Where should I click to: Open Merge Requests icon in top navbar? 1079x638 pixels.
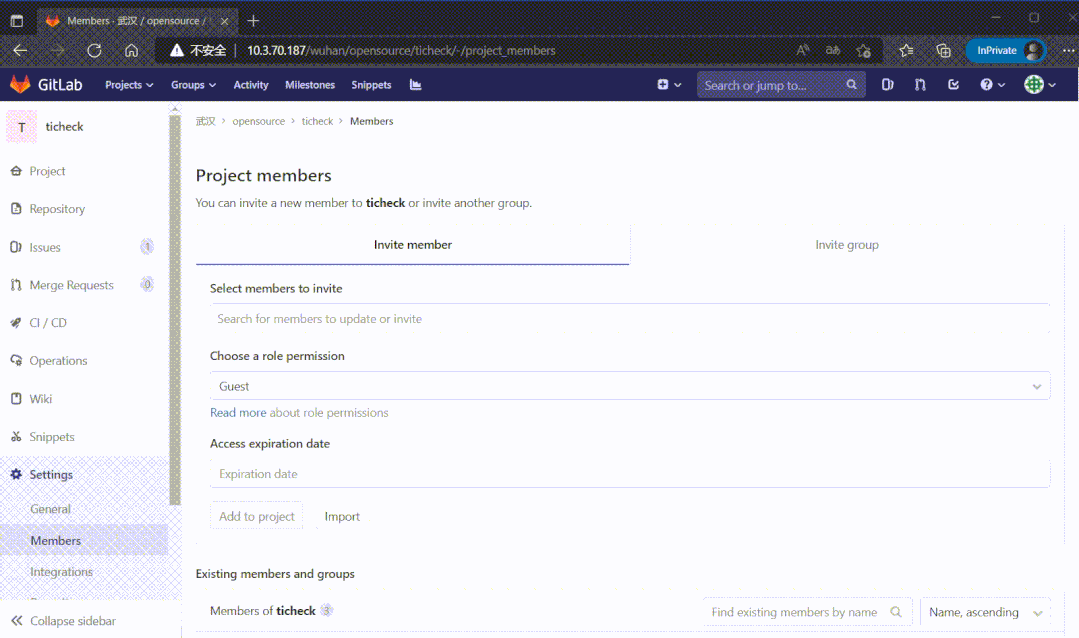pyautogui.click(x=920, y=85)
